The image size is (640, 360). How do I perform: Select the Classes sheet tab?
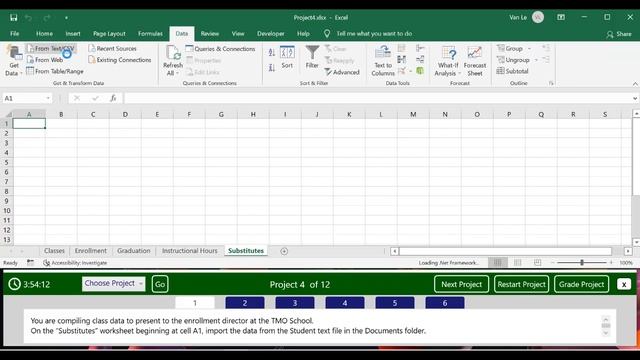click(x=54, y=251)
